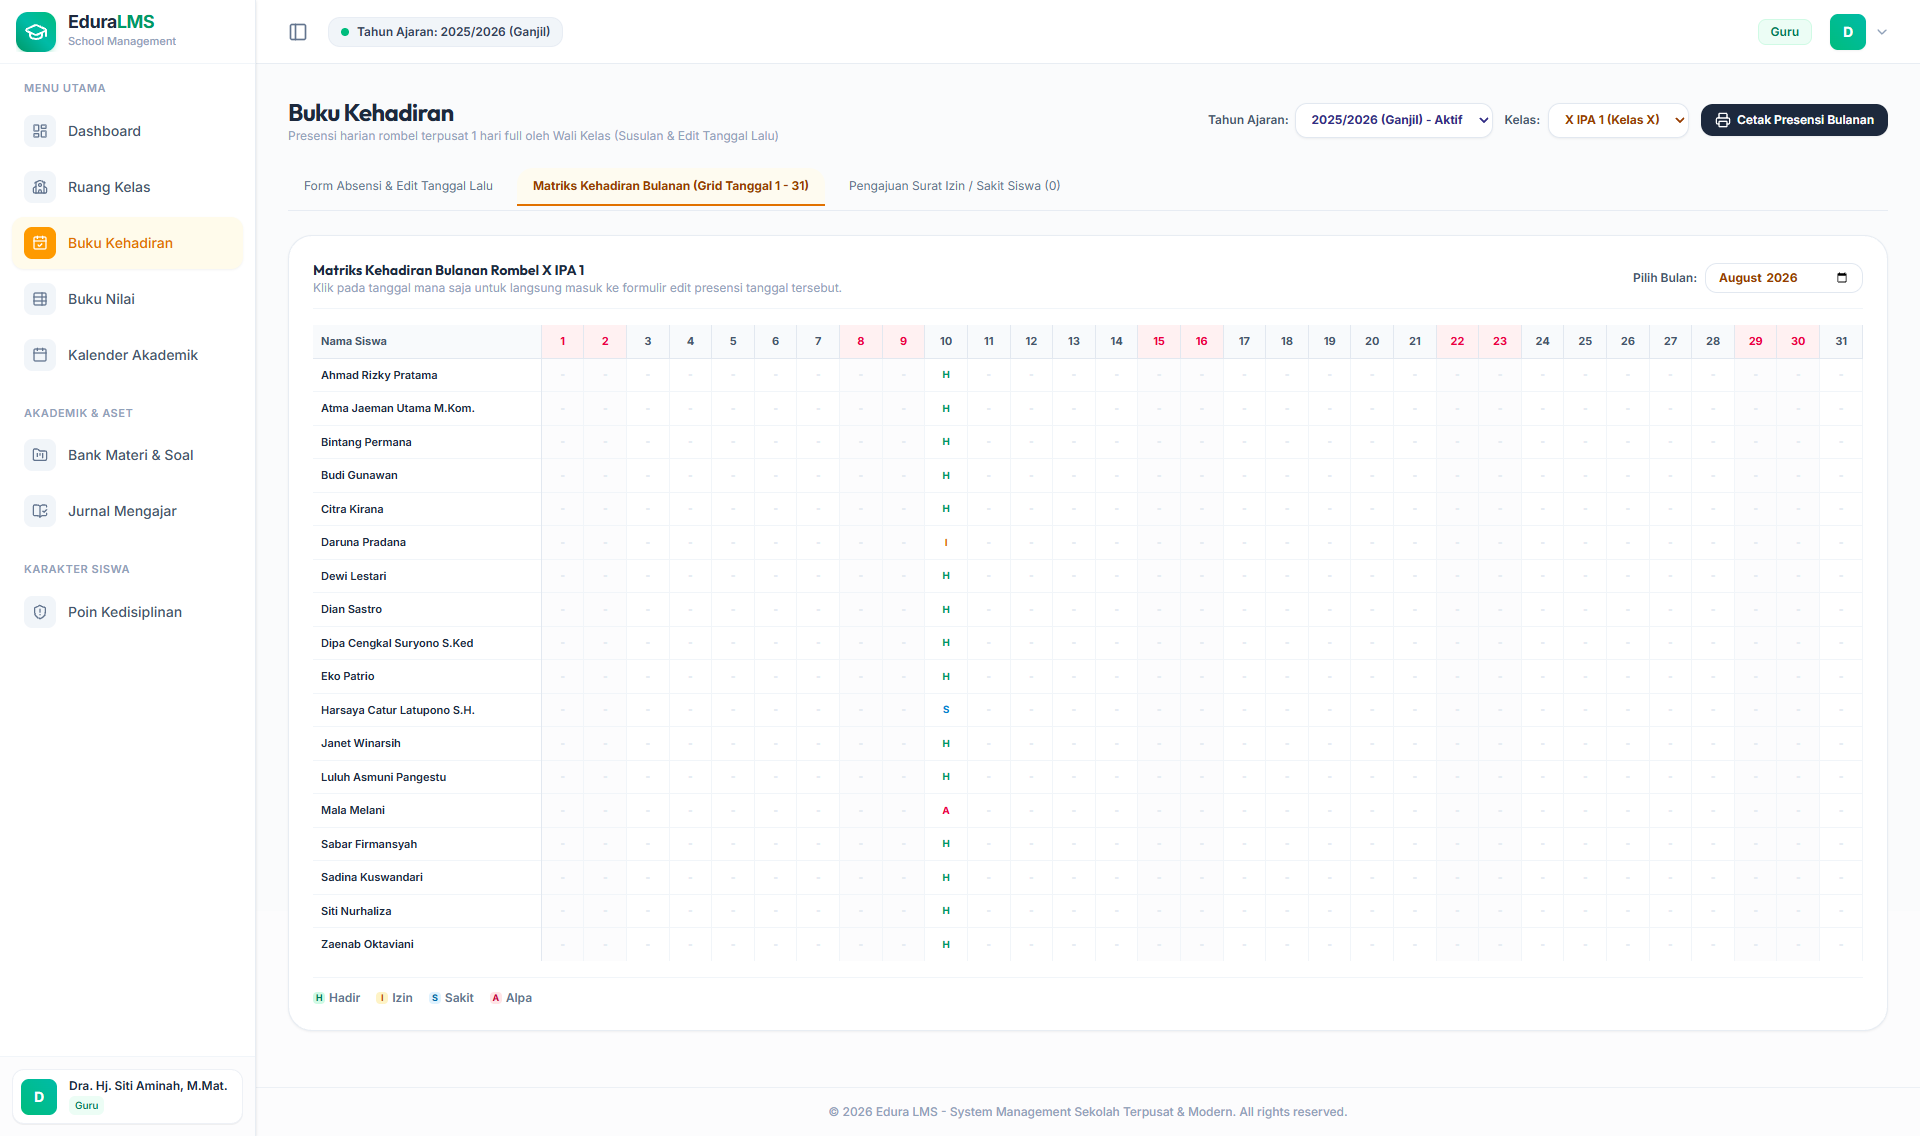Open the Bank Materi & Soal icon
The width and height of the screenshot is (1920, 1136).
40,455
